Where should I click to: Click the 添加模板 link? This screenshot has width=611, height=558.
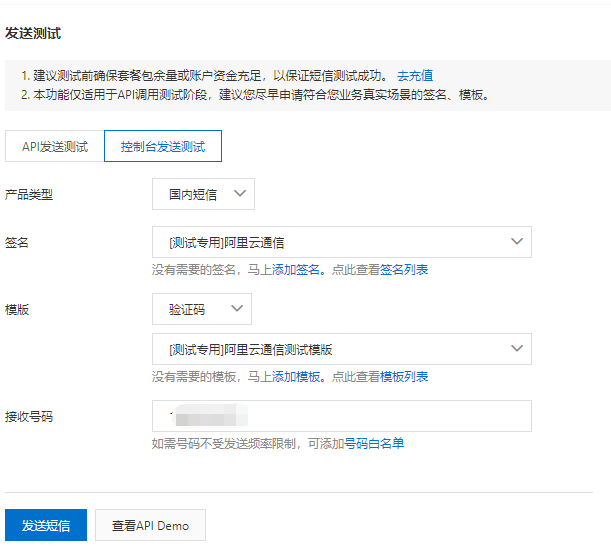[x=298, y=377]
